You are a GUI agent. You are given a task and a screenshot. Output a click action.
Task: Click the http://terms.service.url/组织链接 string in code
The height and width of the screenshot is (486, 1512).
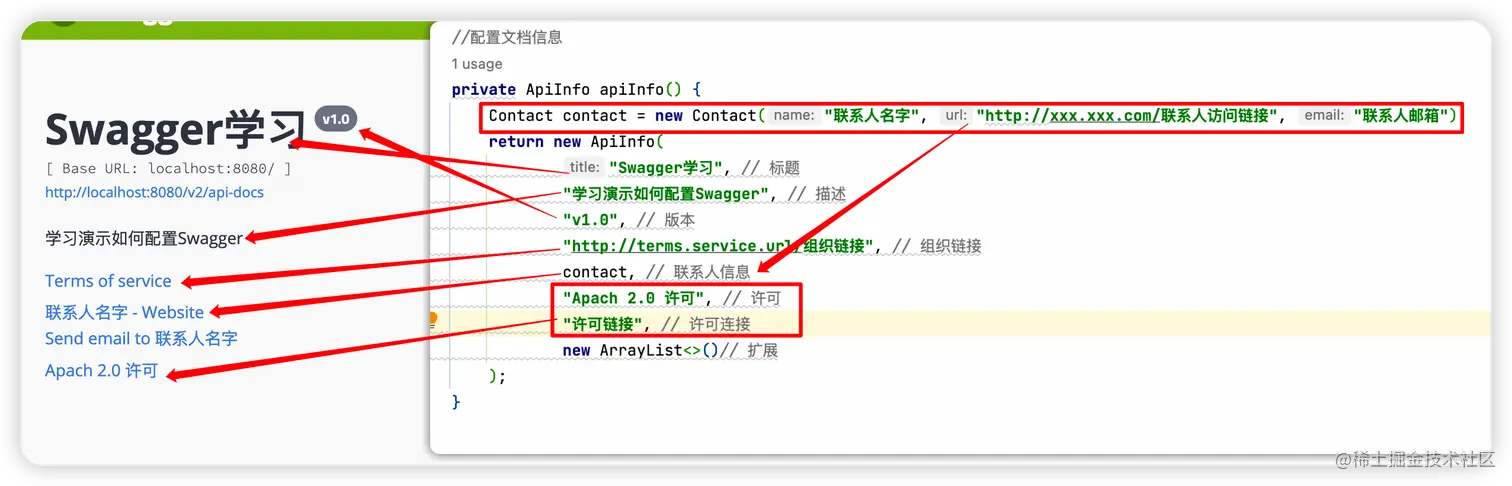coord(719,246)
